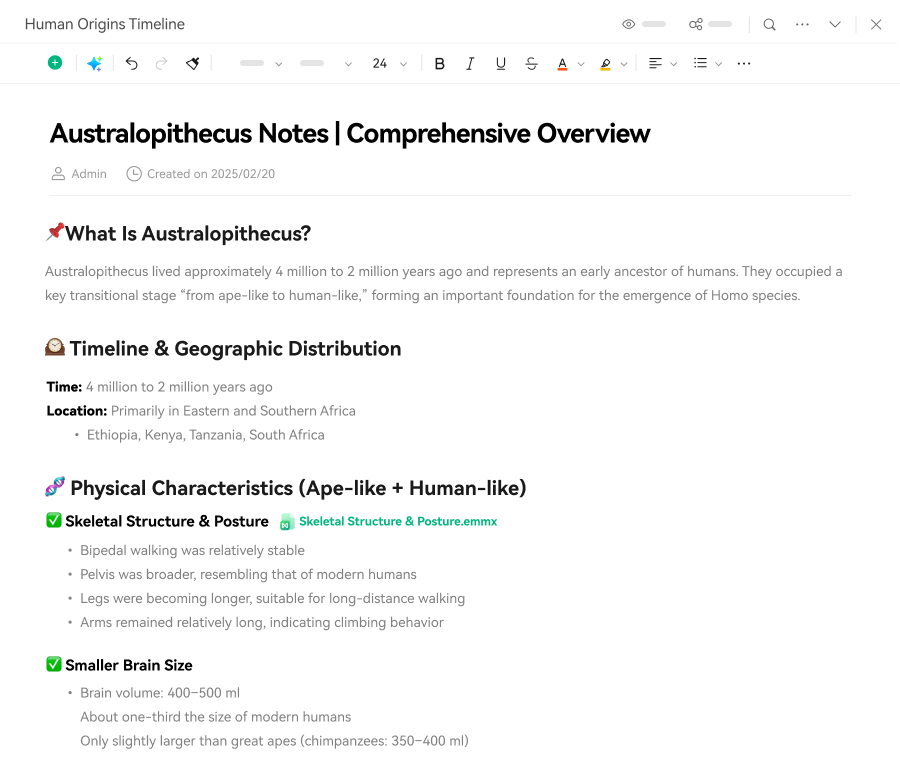Click bullet Bipedal walking was relatively stable

point(192,551)
